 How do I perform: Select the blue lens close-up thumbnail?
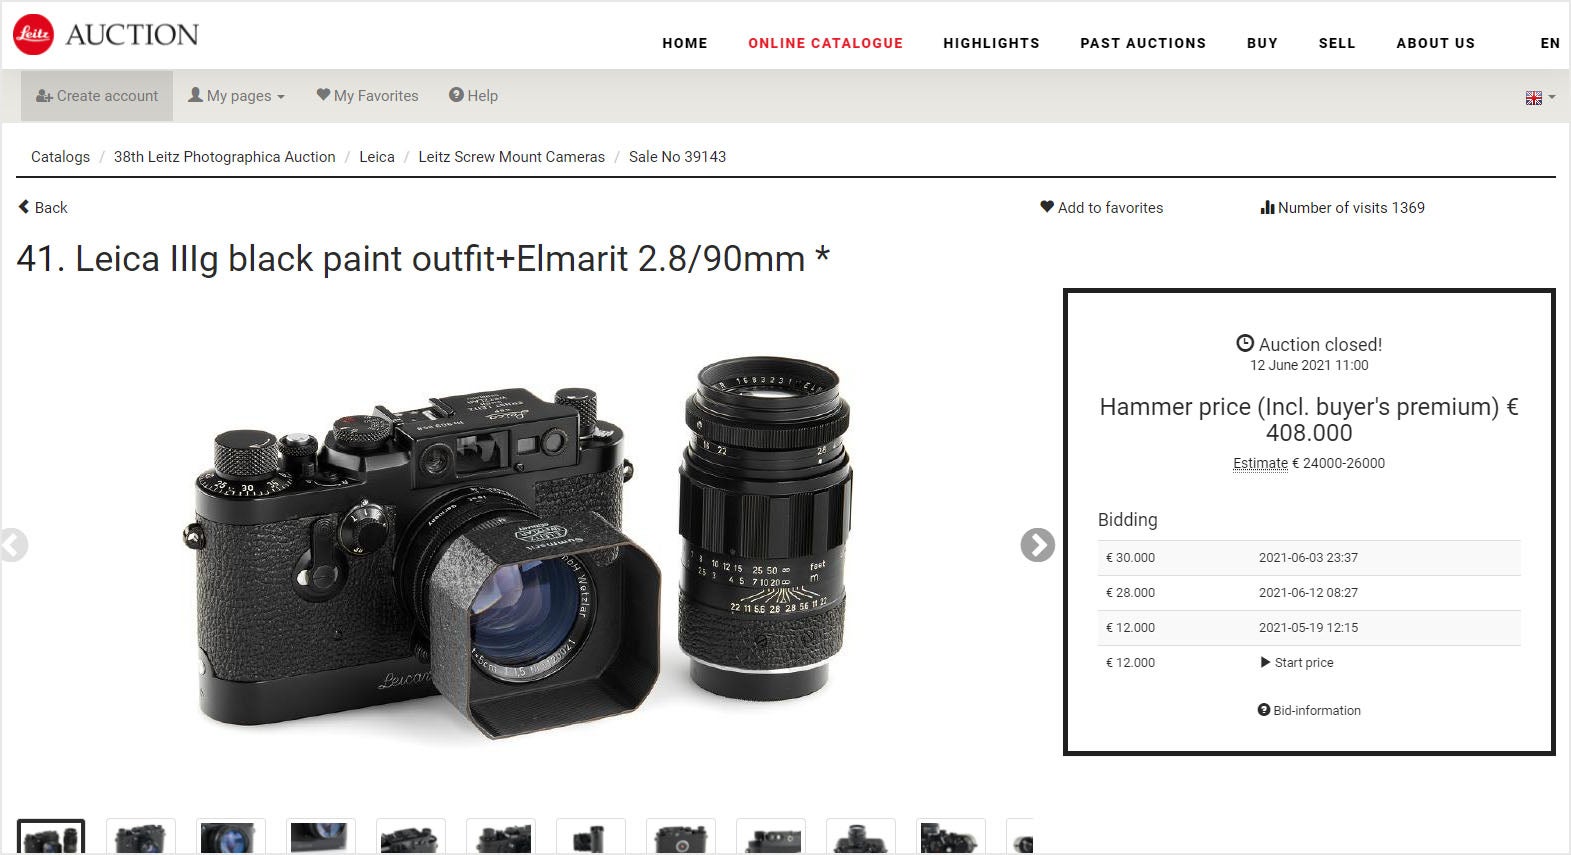click(x=231, y=837)
